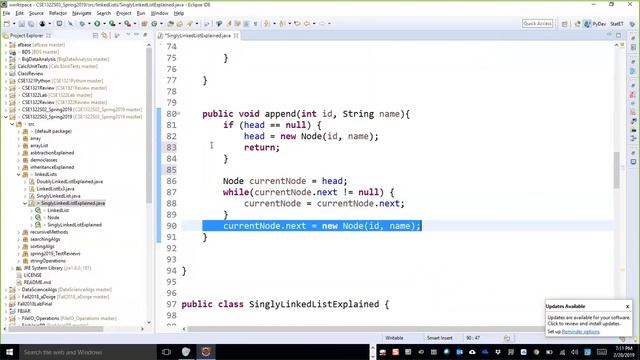Click the Quick Access field
Image resolution: width=640 pixels, height=360 pixels.
coord(538,24)
